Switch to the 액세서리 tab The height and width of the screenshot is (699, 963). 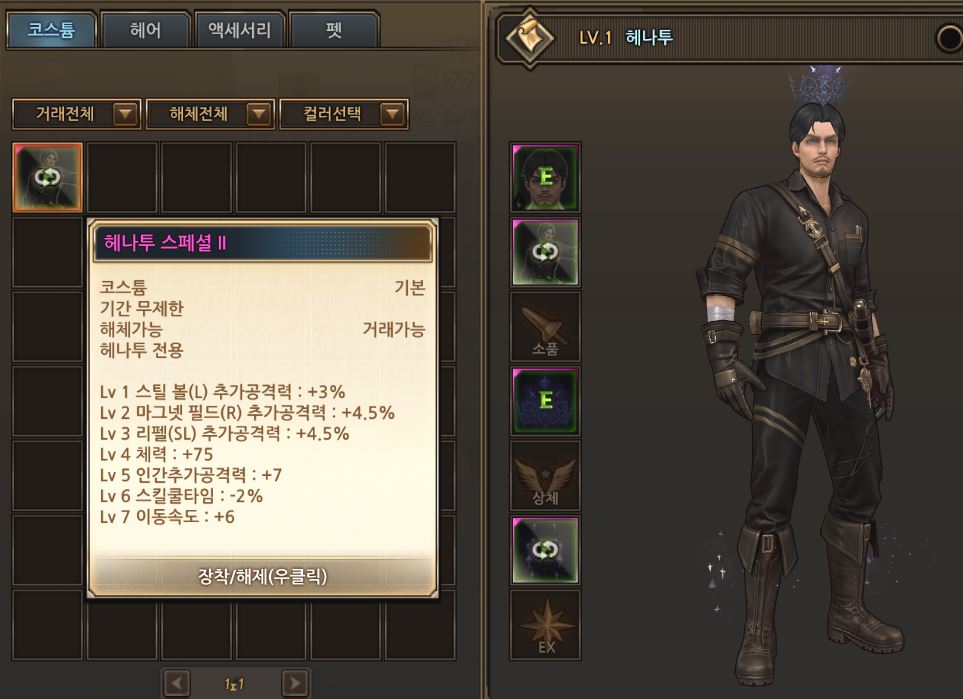240,29
